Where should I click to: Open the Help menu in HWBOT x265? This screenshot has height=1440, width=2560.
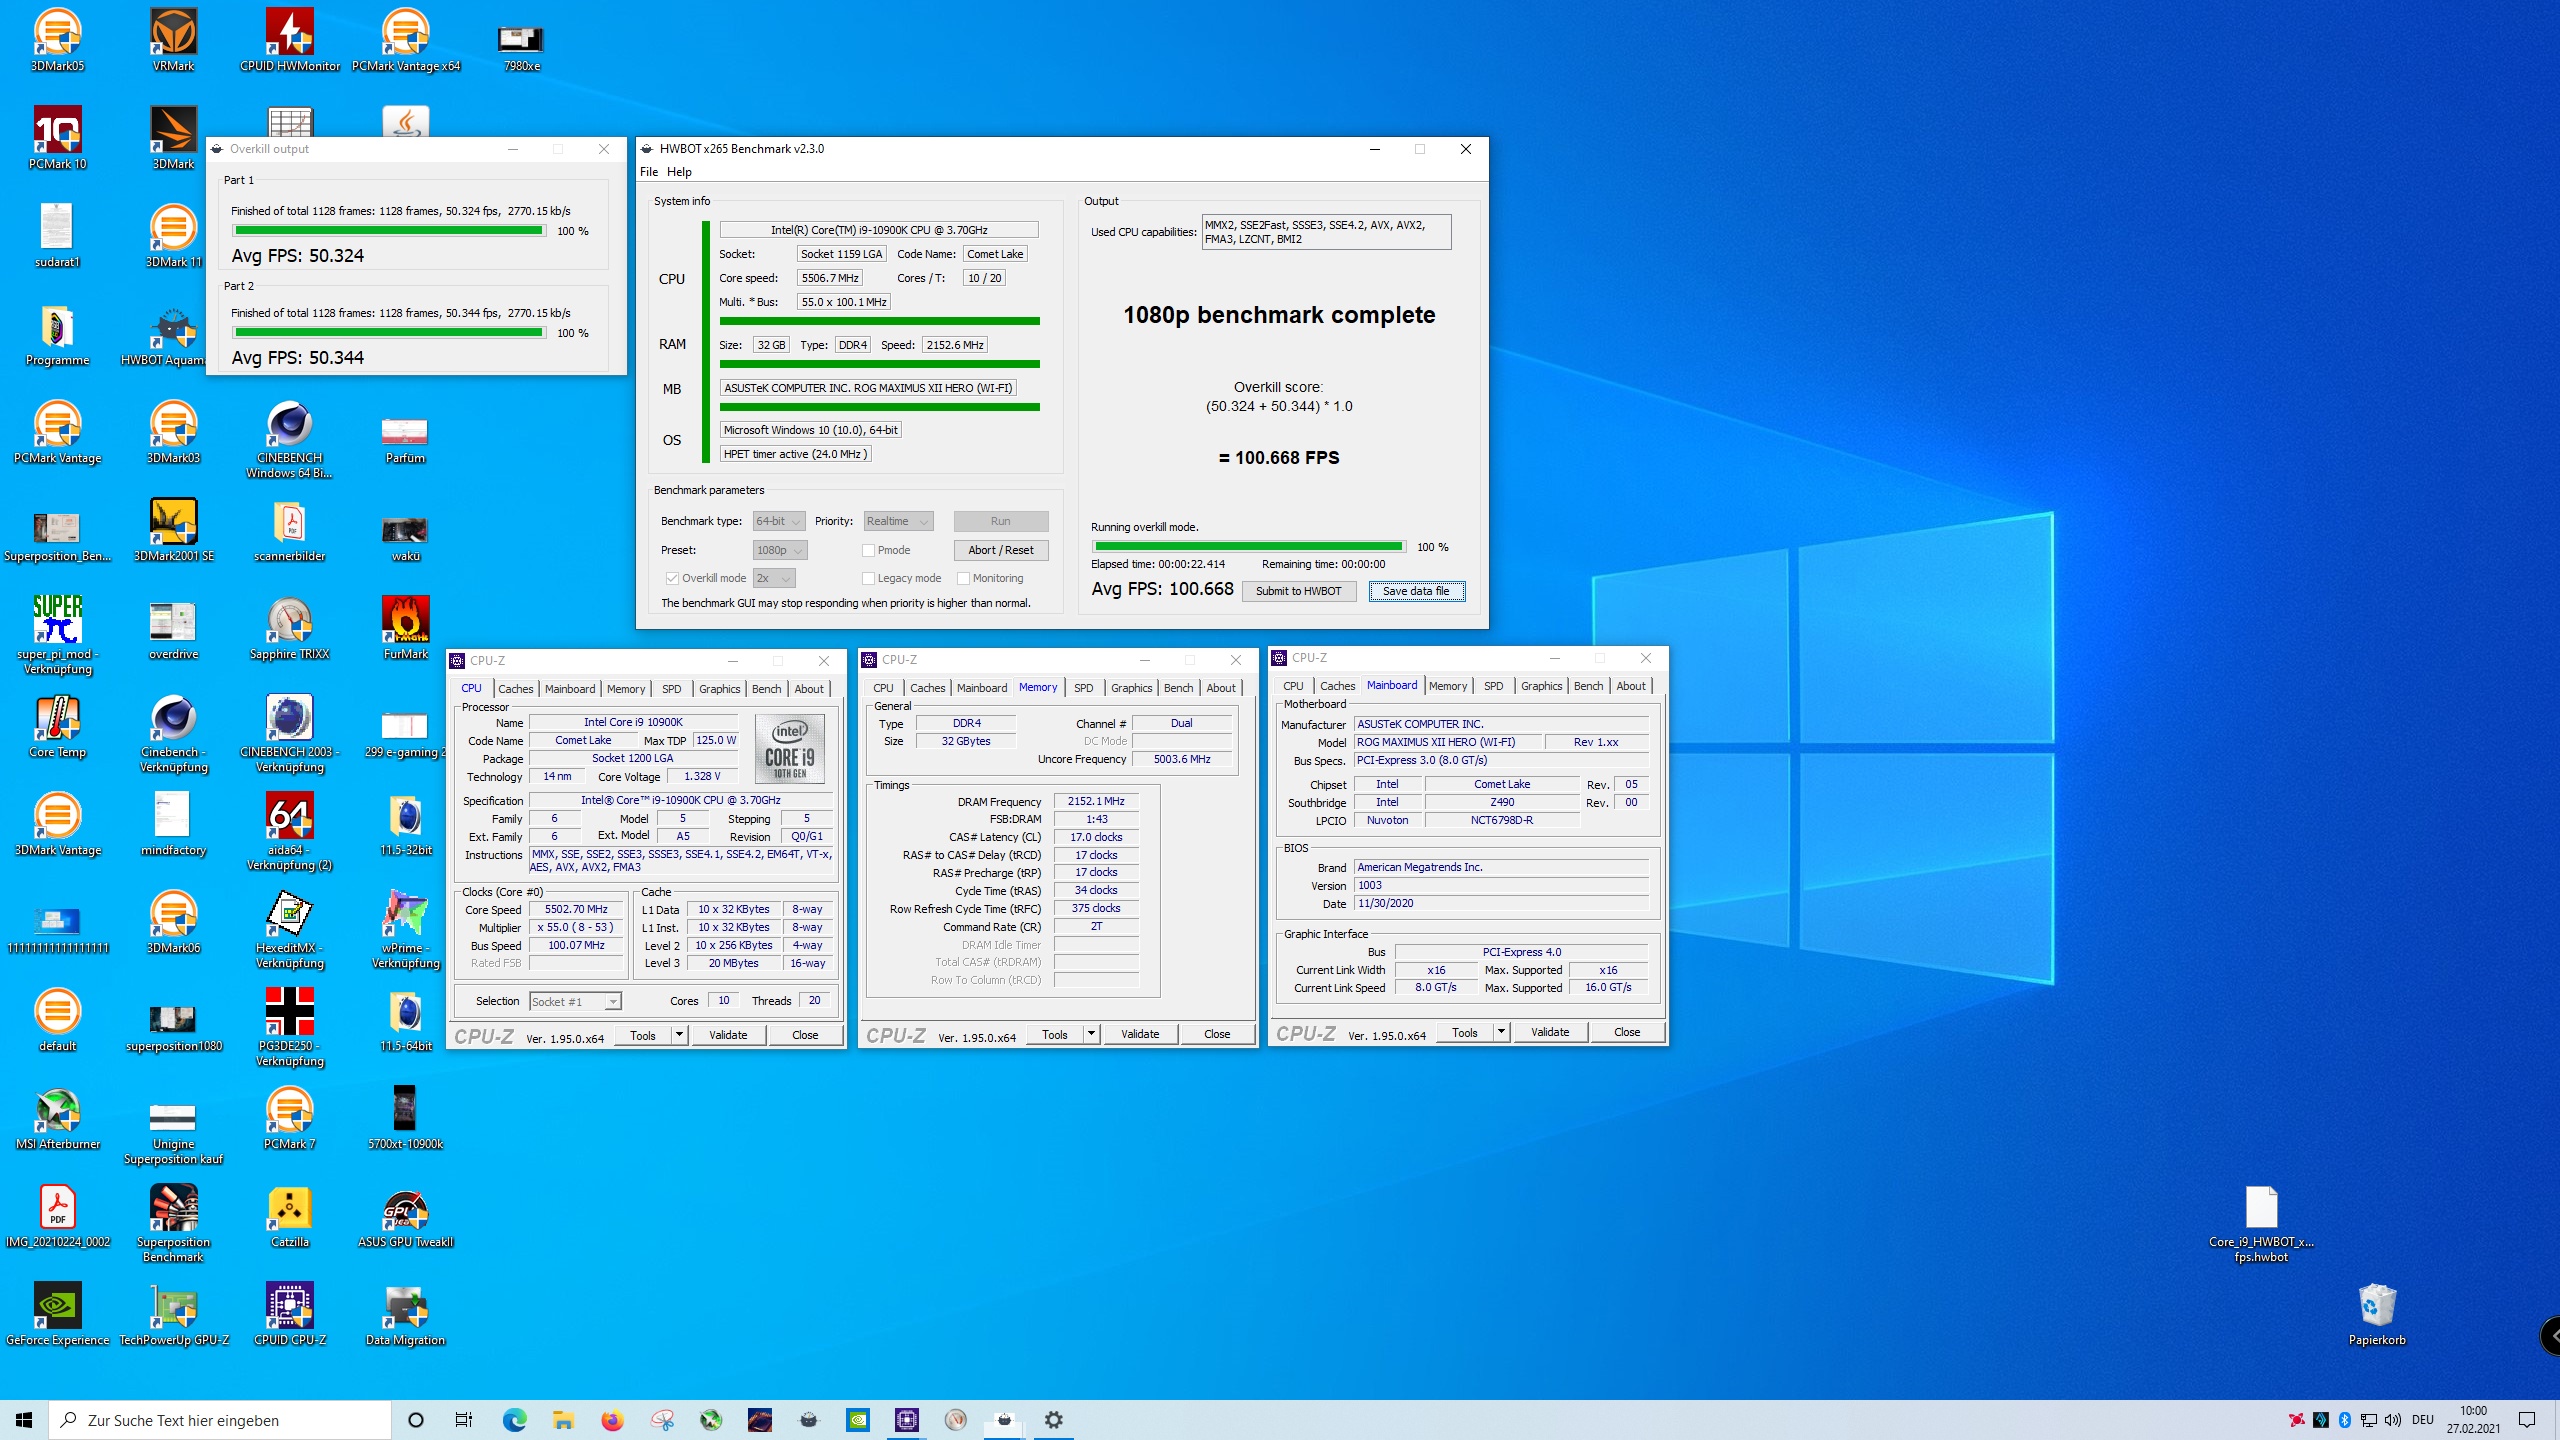point(679,172)
